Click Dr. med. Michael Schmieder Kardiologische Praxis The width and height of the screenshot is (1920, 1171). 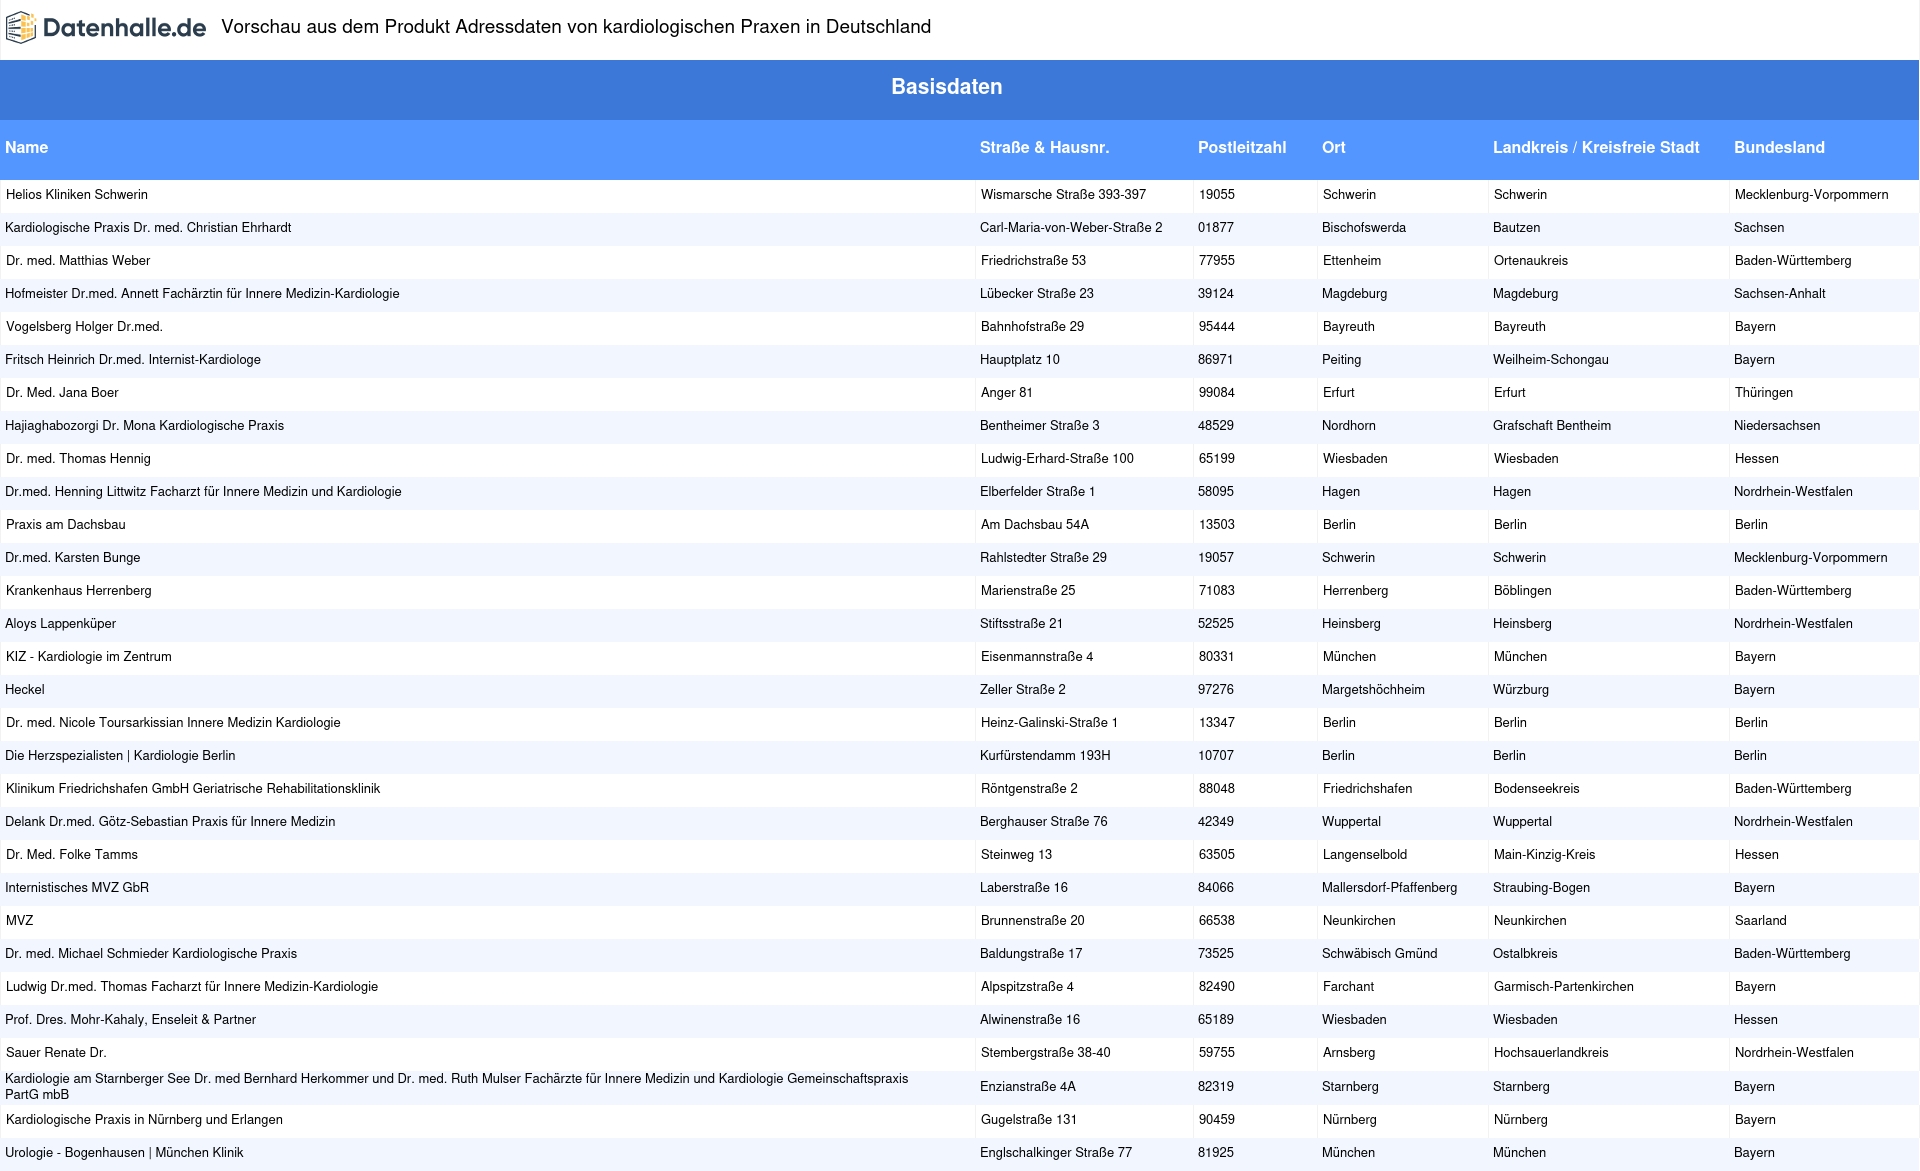pyautogui.click(x=151, y=954)
